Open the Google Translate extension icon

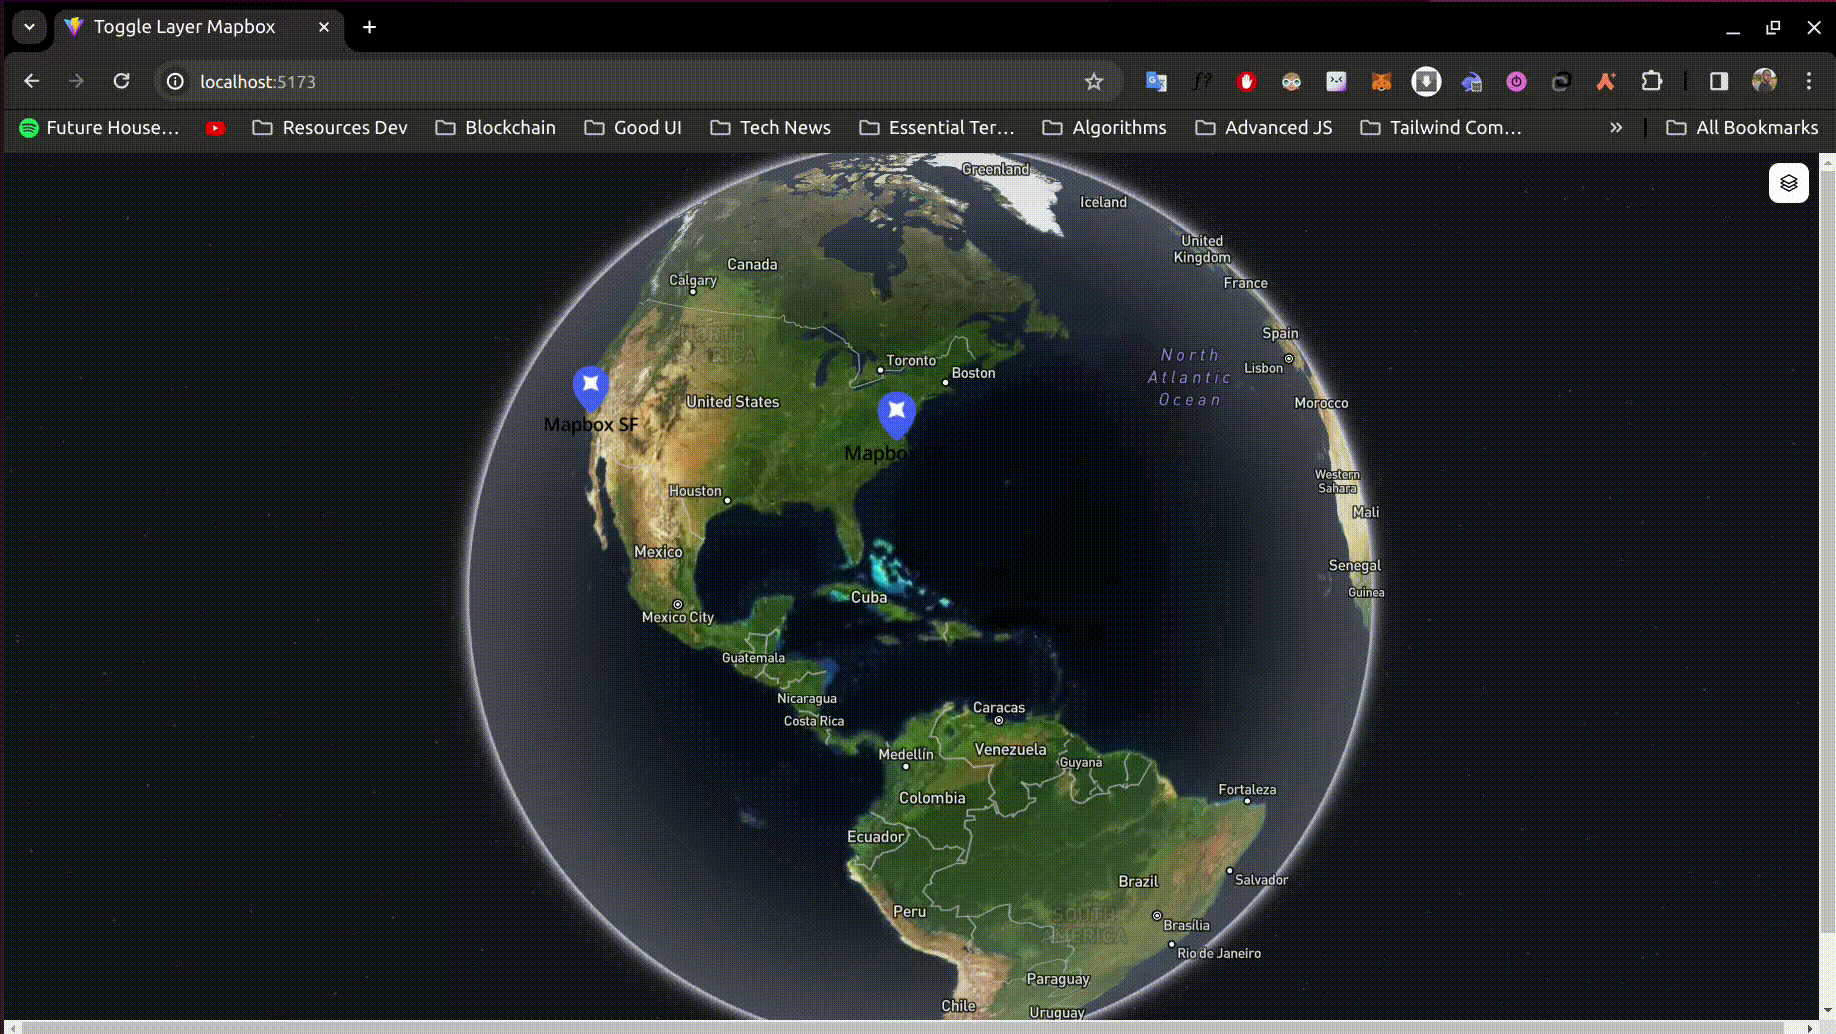1156,81
